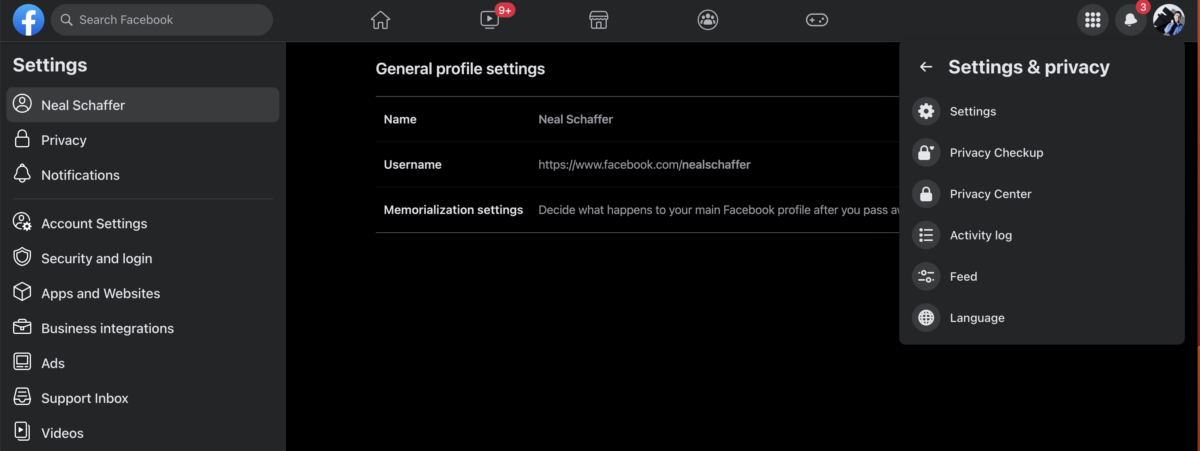Open Ads in settings sidebar

(x=143, y=363)
